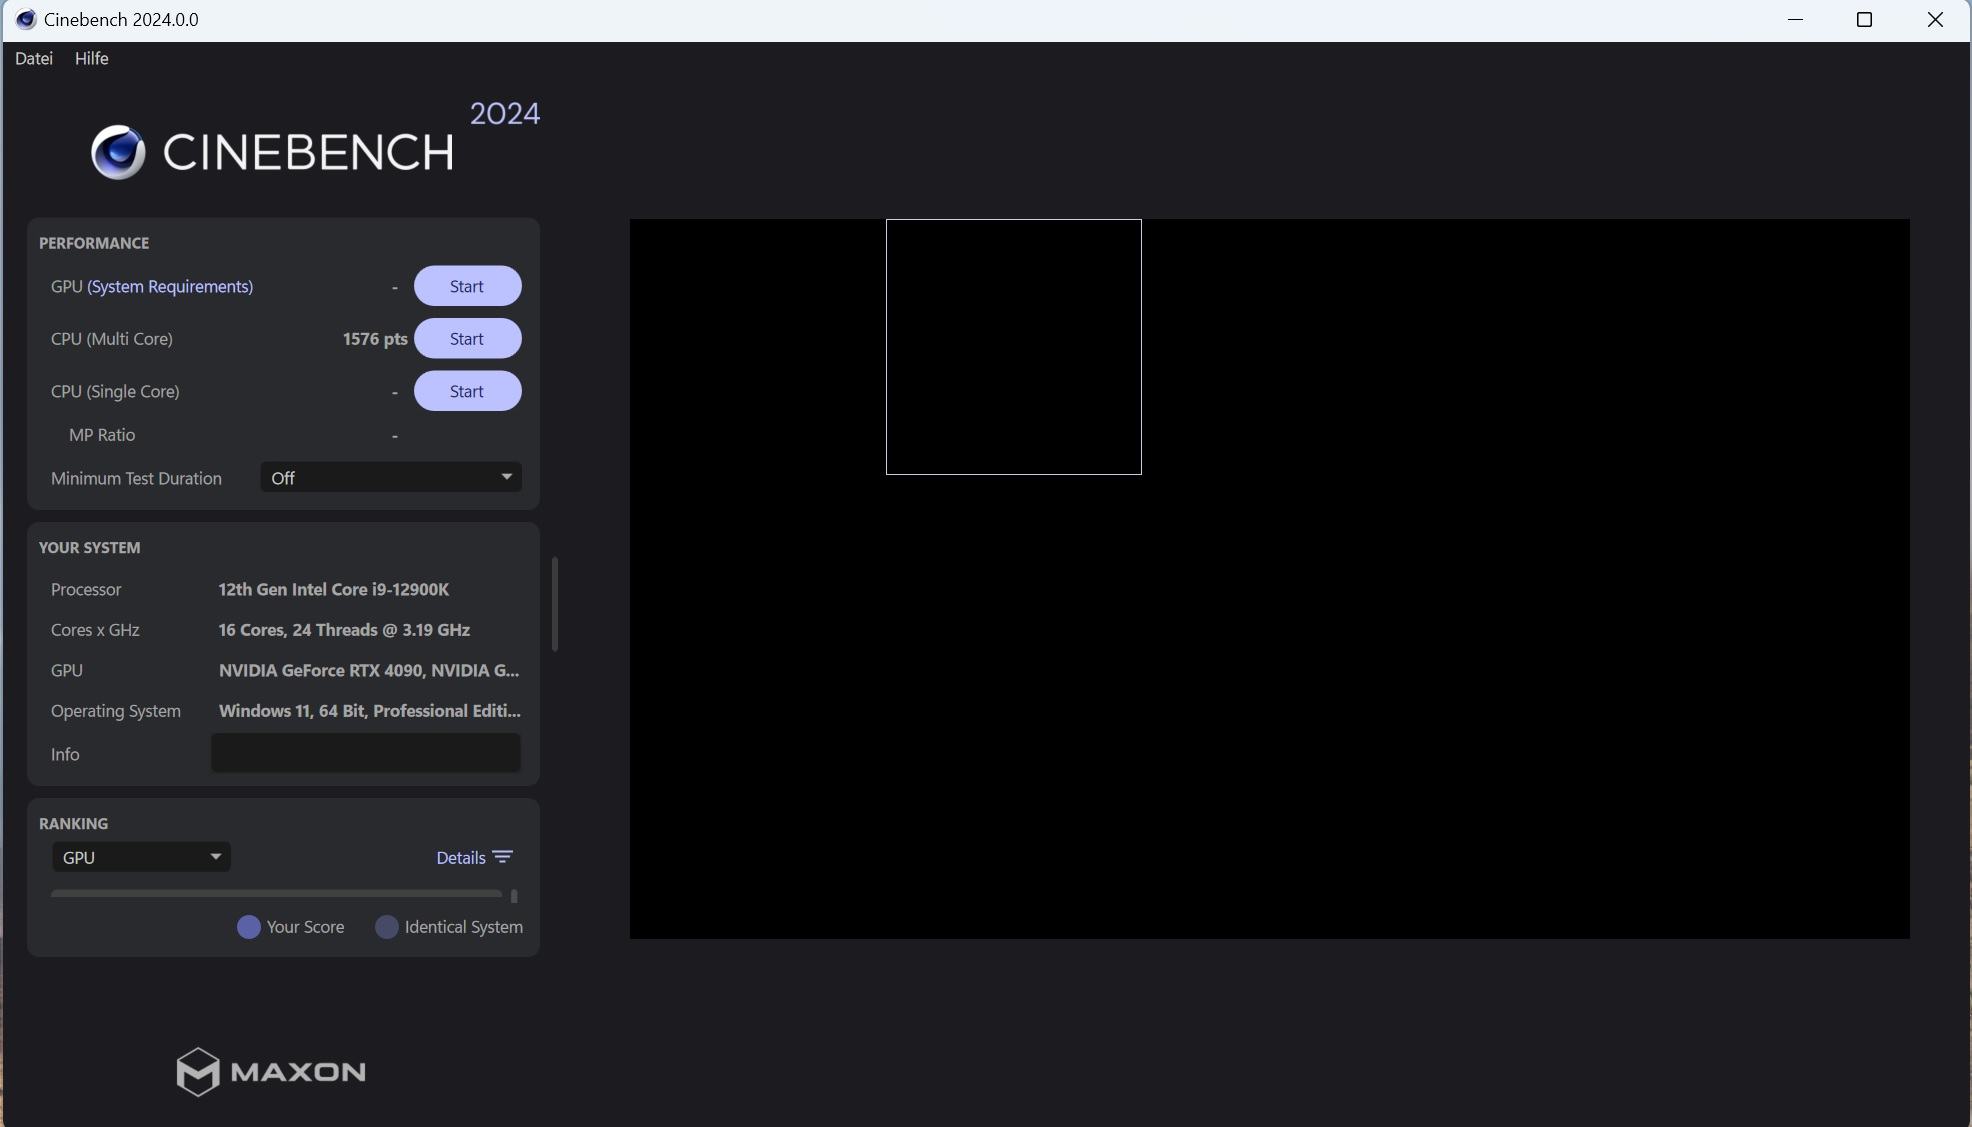The height and width of the screenshot is (1127, 1972).
Task: Maximize the Cinebench window
Action: coord(1864,20)
